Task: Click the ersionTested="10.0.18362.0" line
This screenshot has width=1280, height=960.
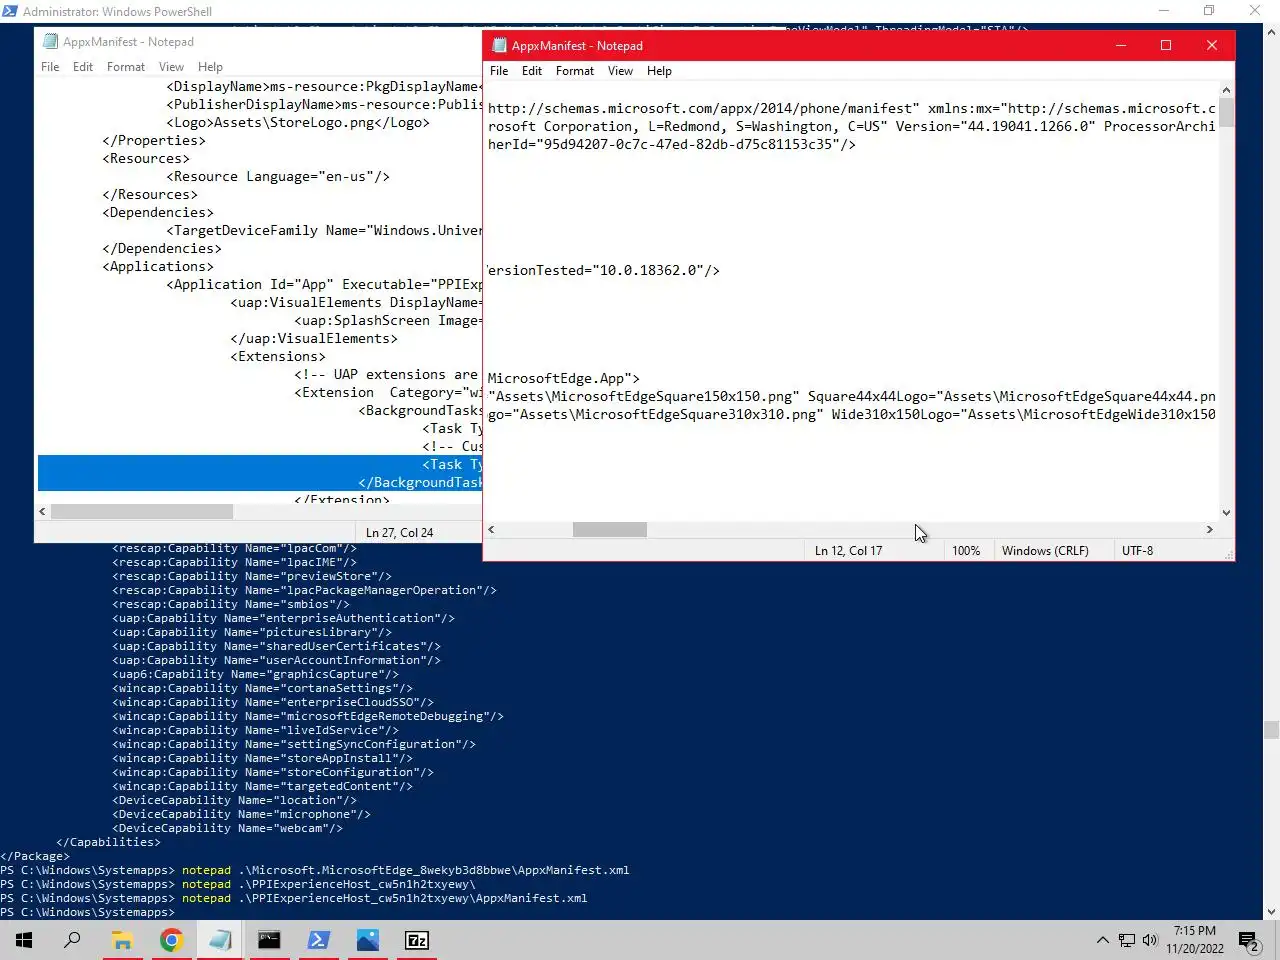Action: click(x=603, y=270)
